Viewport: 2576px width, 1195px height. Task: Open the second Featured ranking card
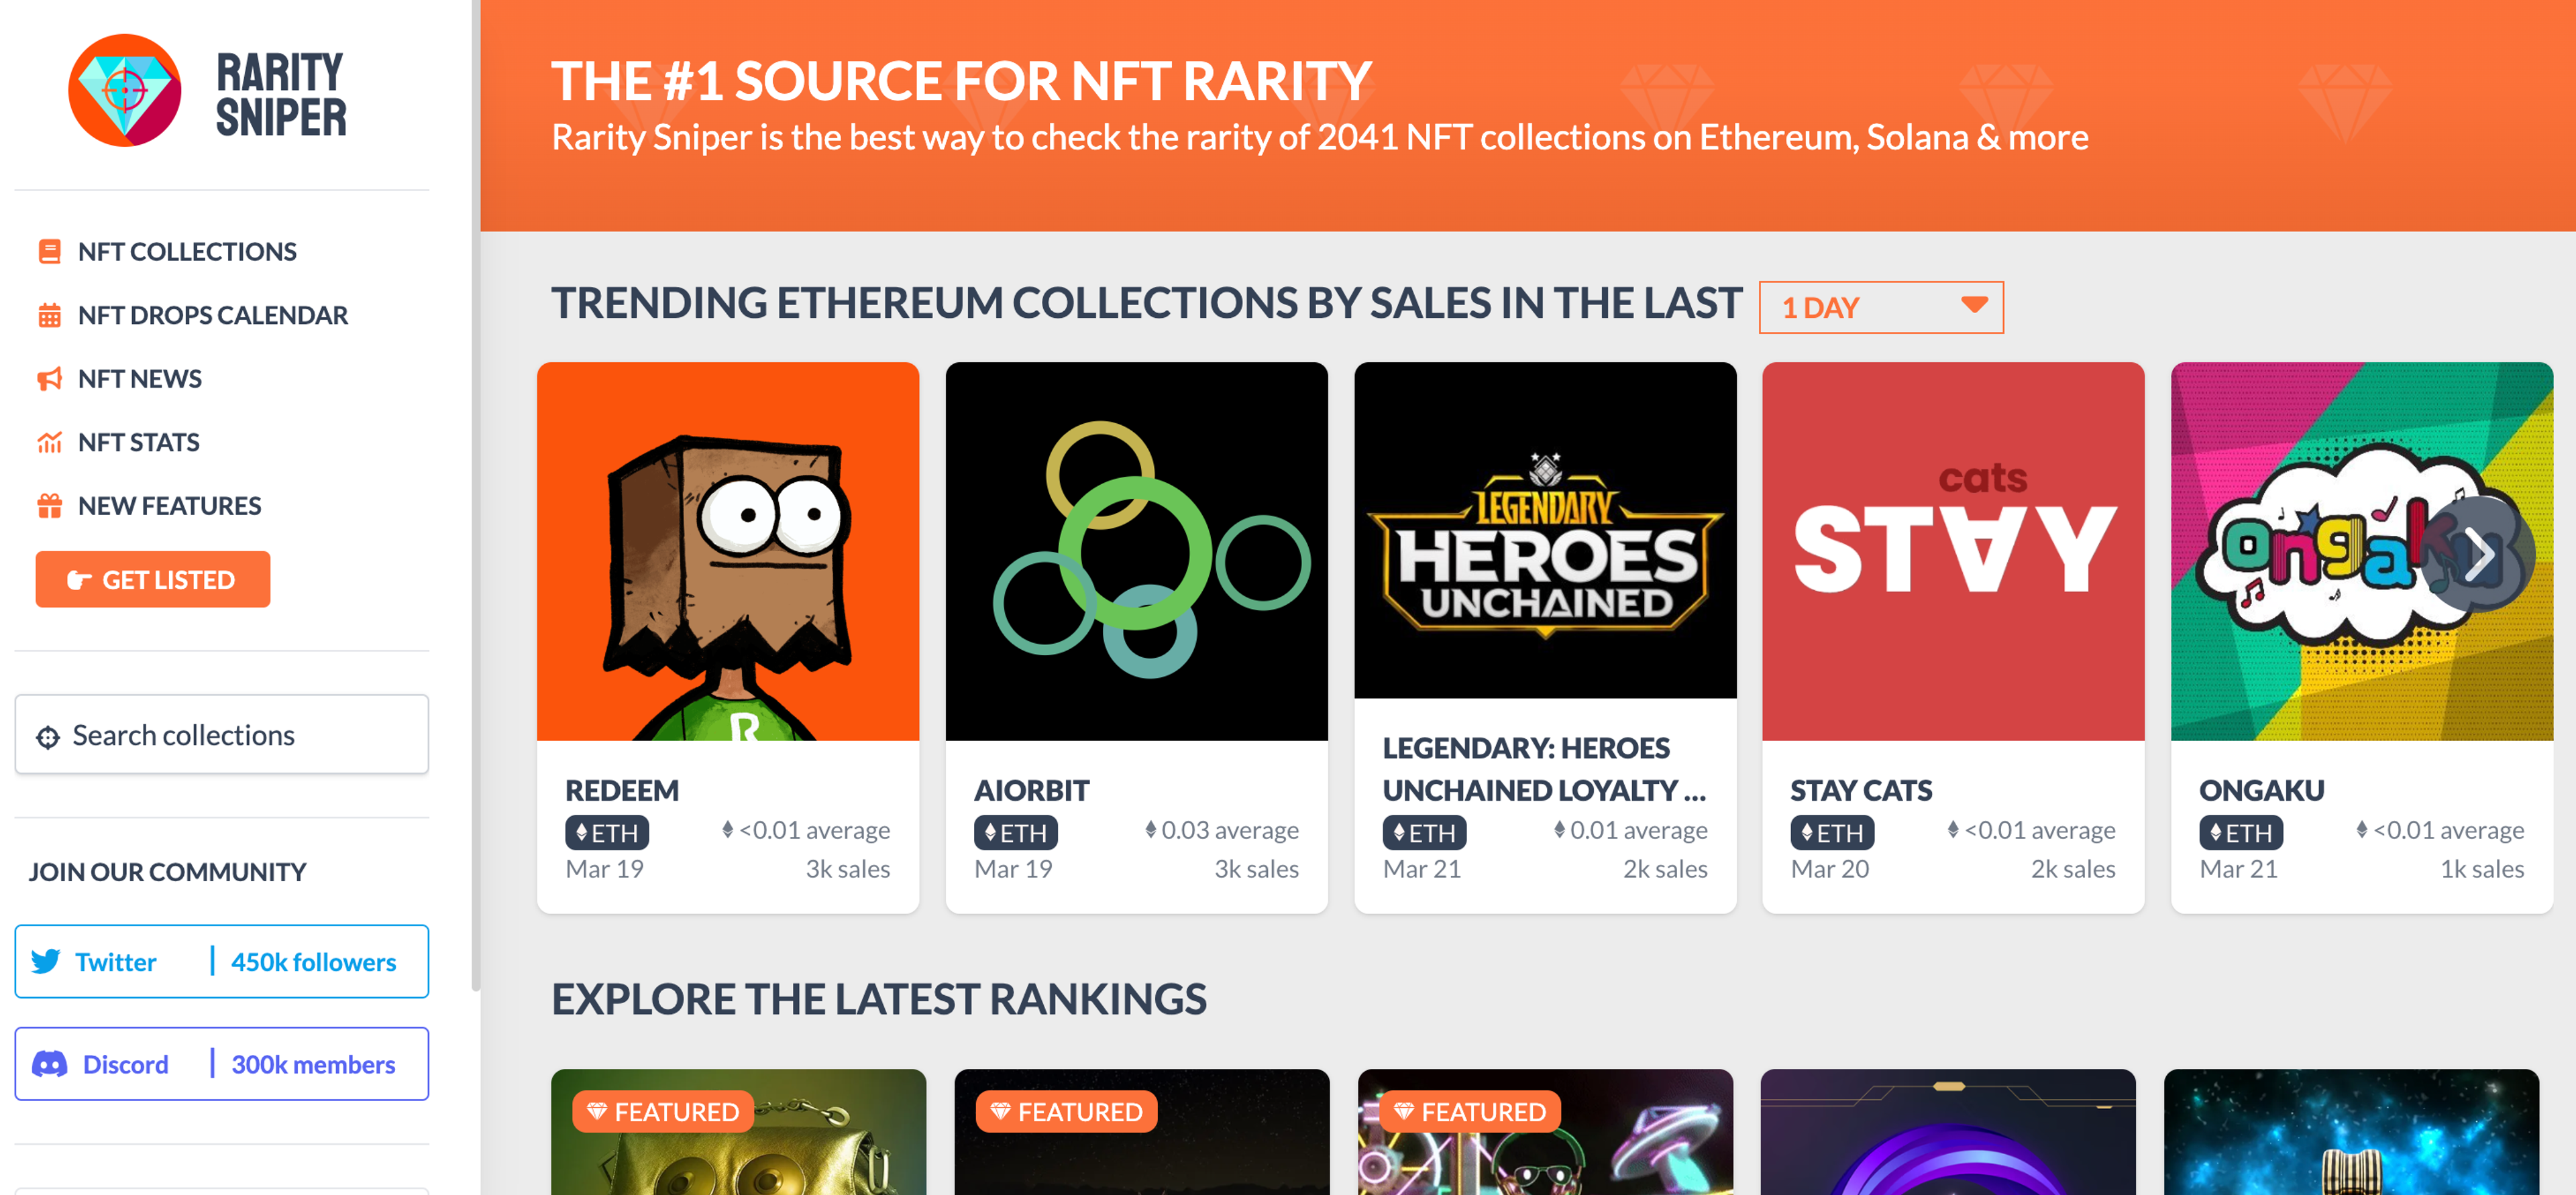pyautogui.click(x=1142, y=1132)
